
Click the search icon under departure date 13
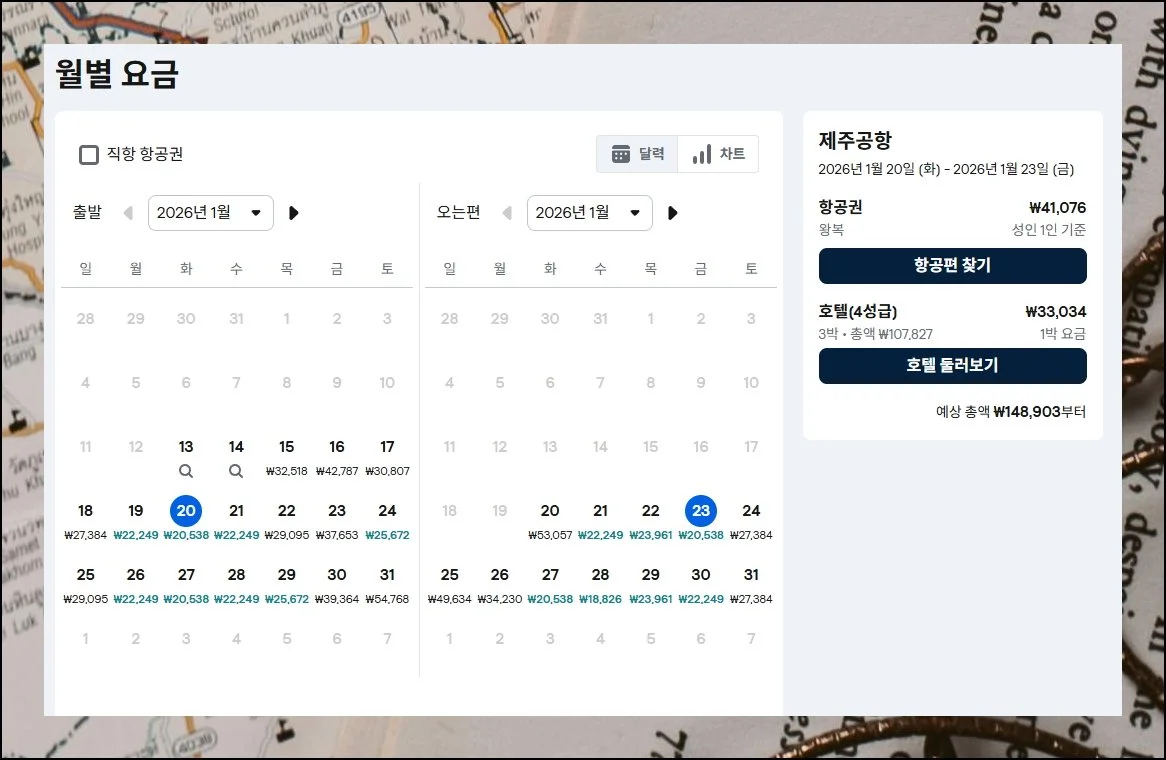[186, 471]
